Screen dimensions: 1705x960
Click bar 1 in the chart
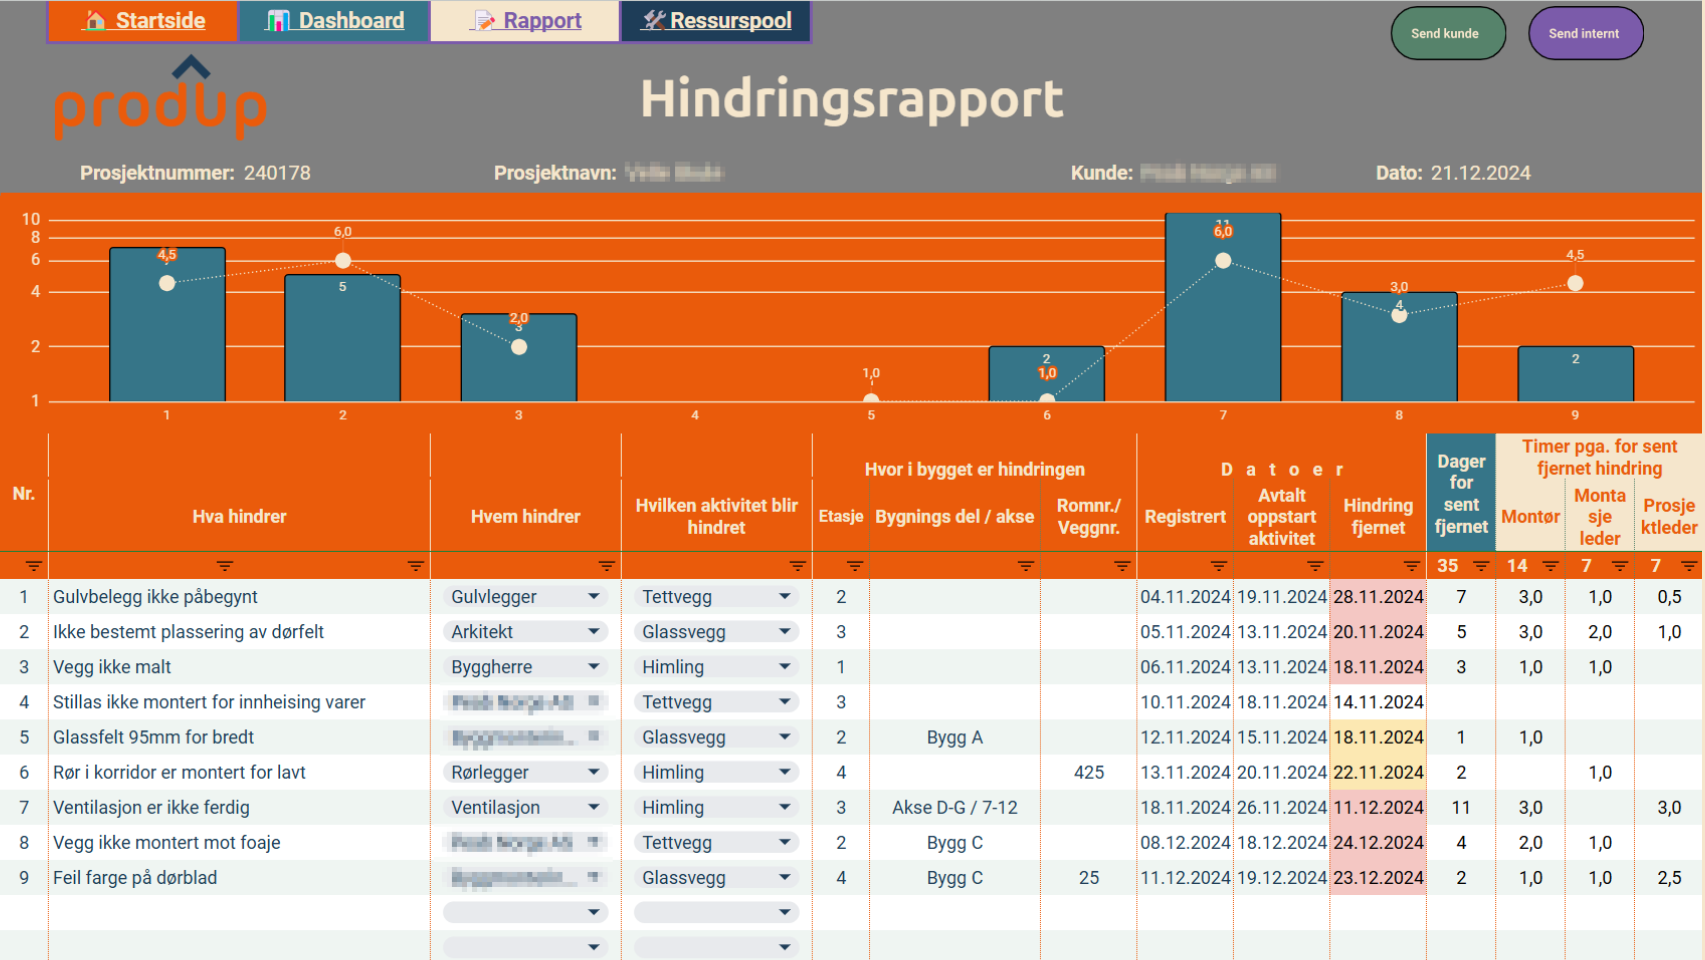(167, 325)
